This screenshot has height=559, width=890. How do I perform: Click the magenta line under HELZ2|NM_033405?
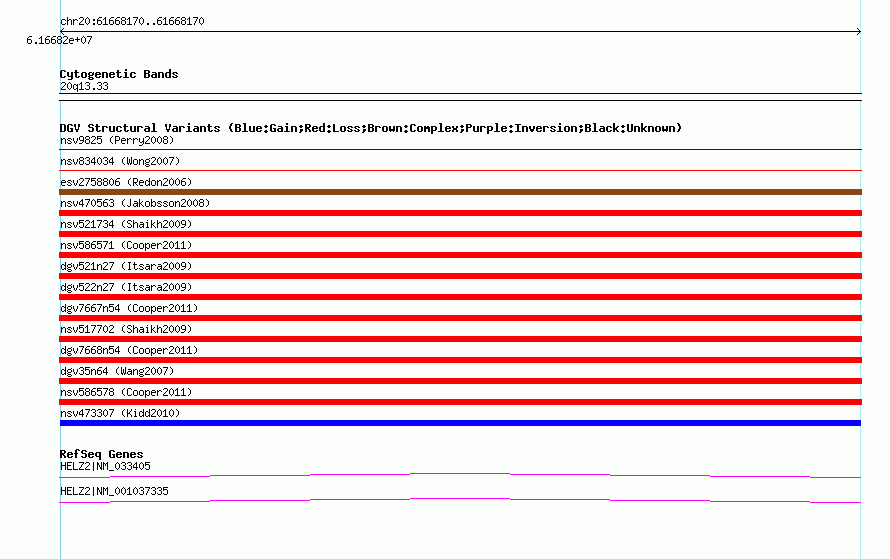460,476
